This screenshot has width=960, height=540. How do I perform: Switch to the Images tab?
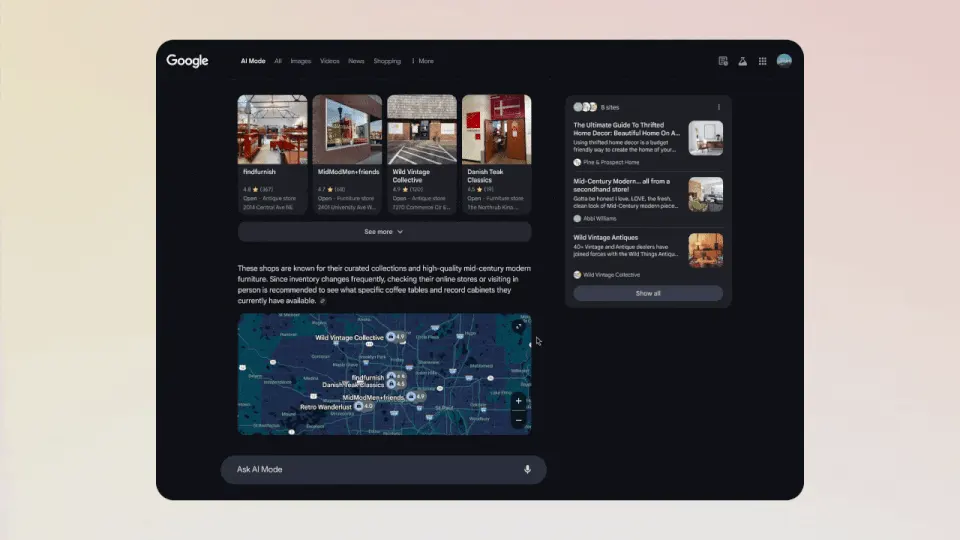pos(301,61)
